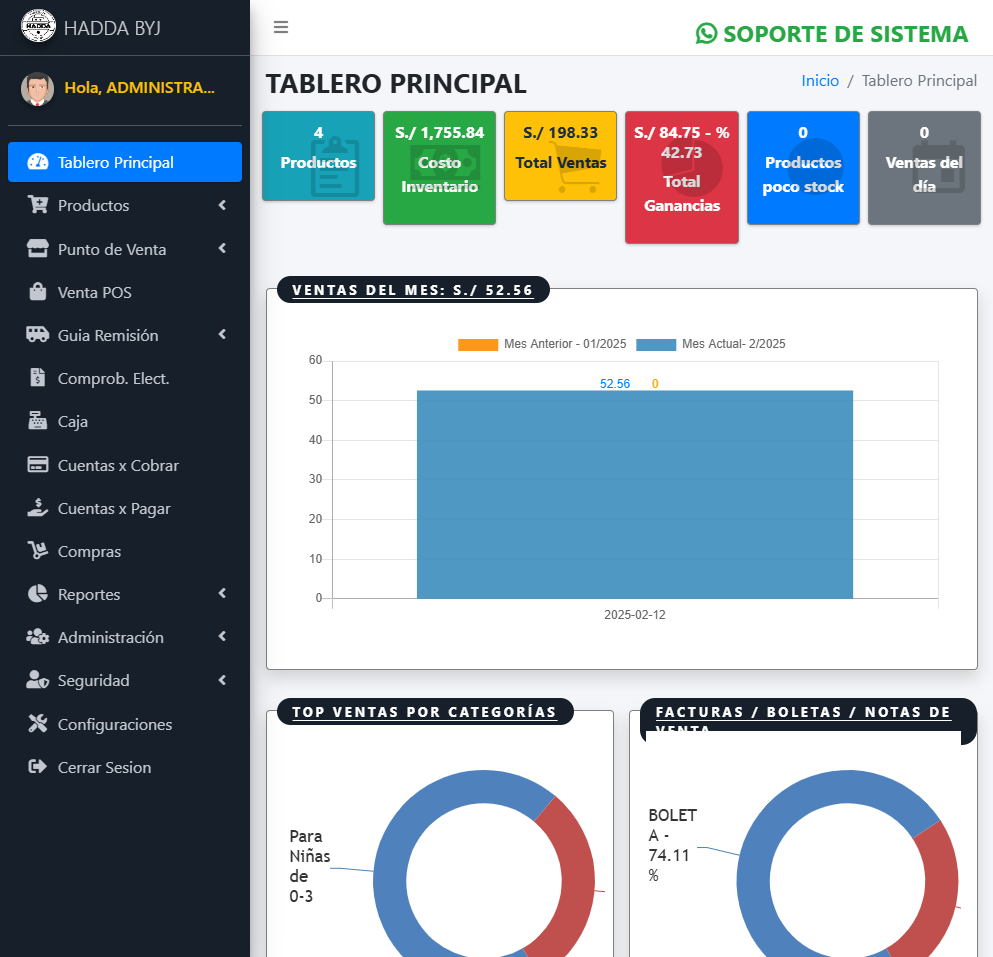
Task: Expand the Punto de Venta chevron
Action: [222, 249]
